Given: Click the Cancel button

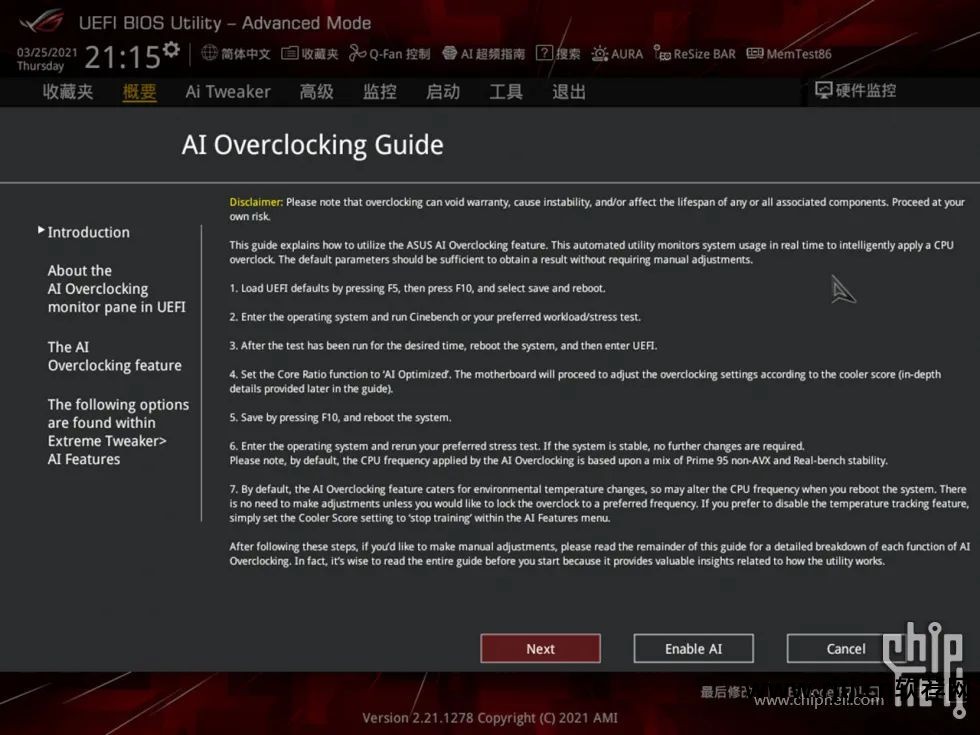Looking at the screenshot, I should pos(846,649).
